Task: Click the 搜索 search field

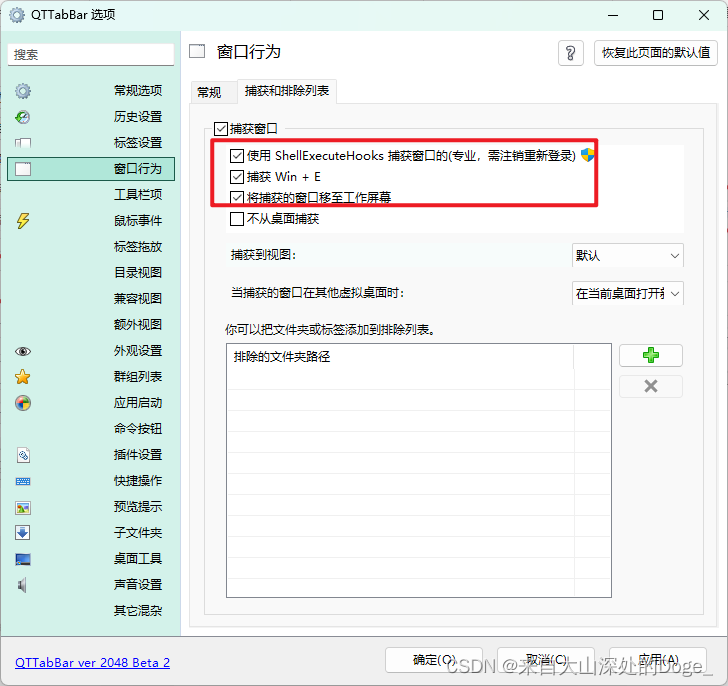Action: pyautogui.click(x=91, y=55)
